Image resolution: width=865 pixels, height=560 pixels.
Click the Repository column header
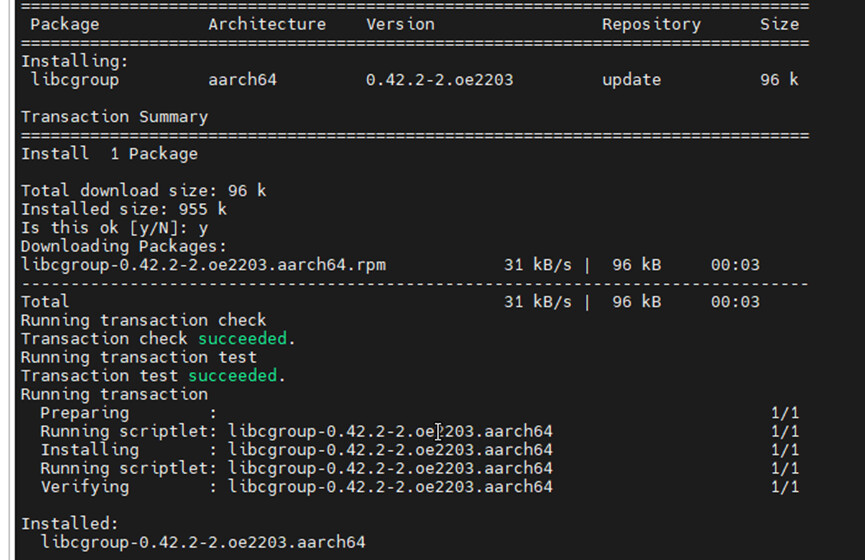tap(651, 24)
